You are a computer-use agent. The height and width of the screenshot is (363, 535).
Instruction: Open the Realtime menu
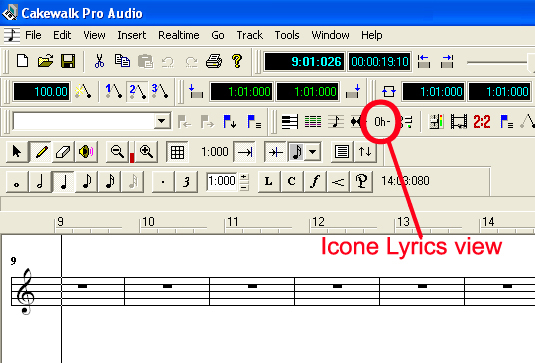click(178, 35)
